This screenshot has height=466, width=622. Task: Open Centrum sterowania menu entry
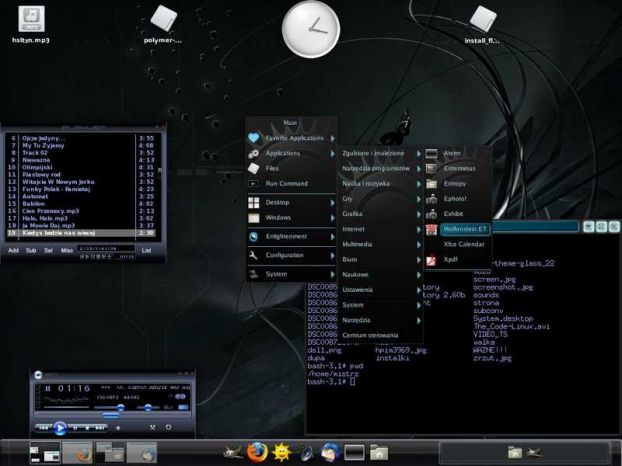pos(380,335)
